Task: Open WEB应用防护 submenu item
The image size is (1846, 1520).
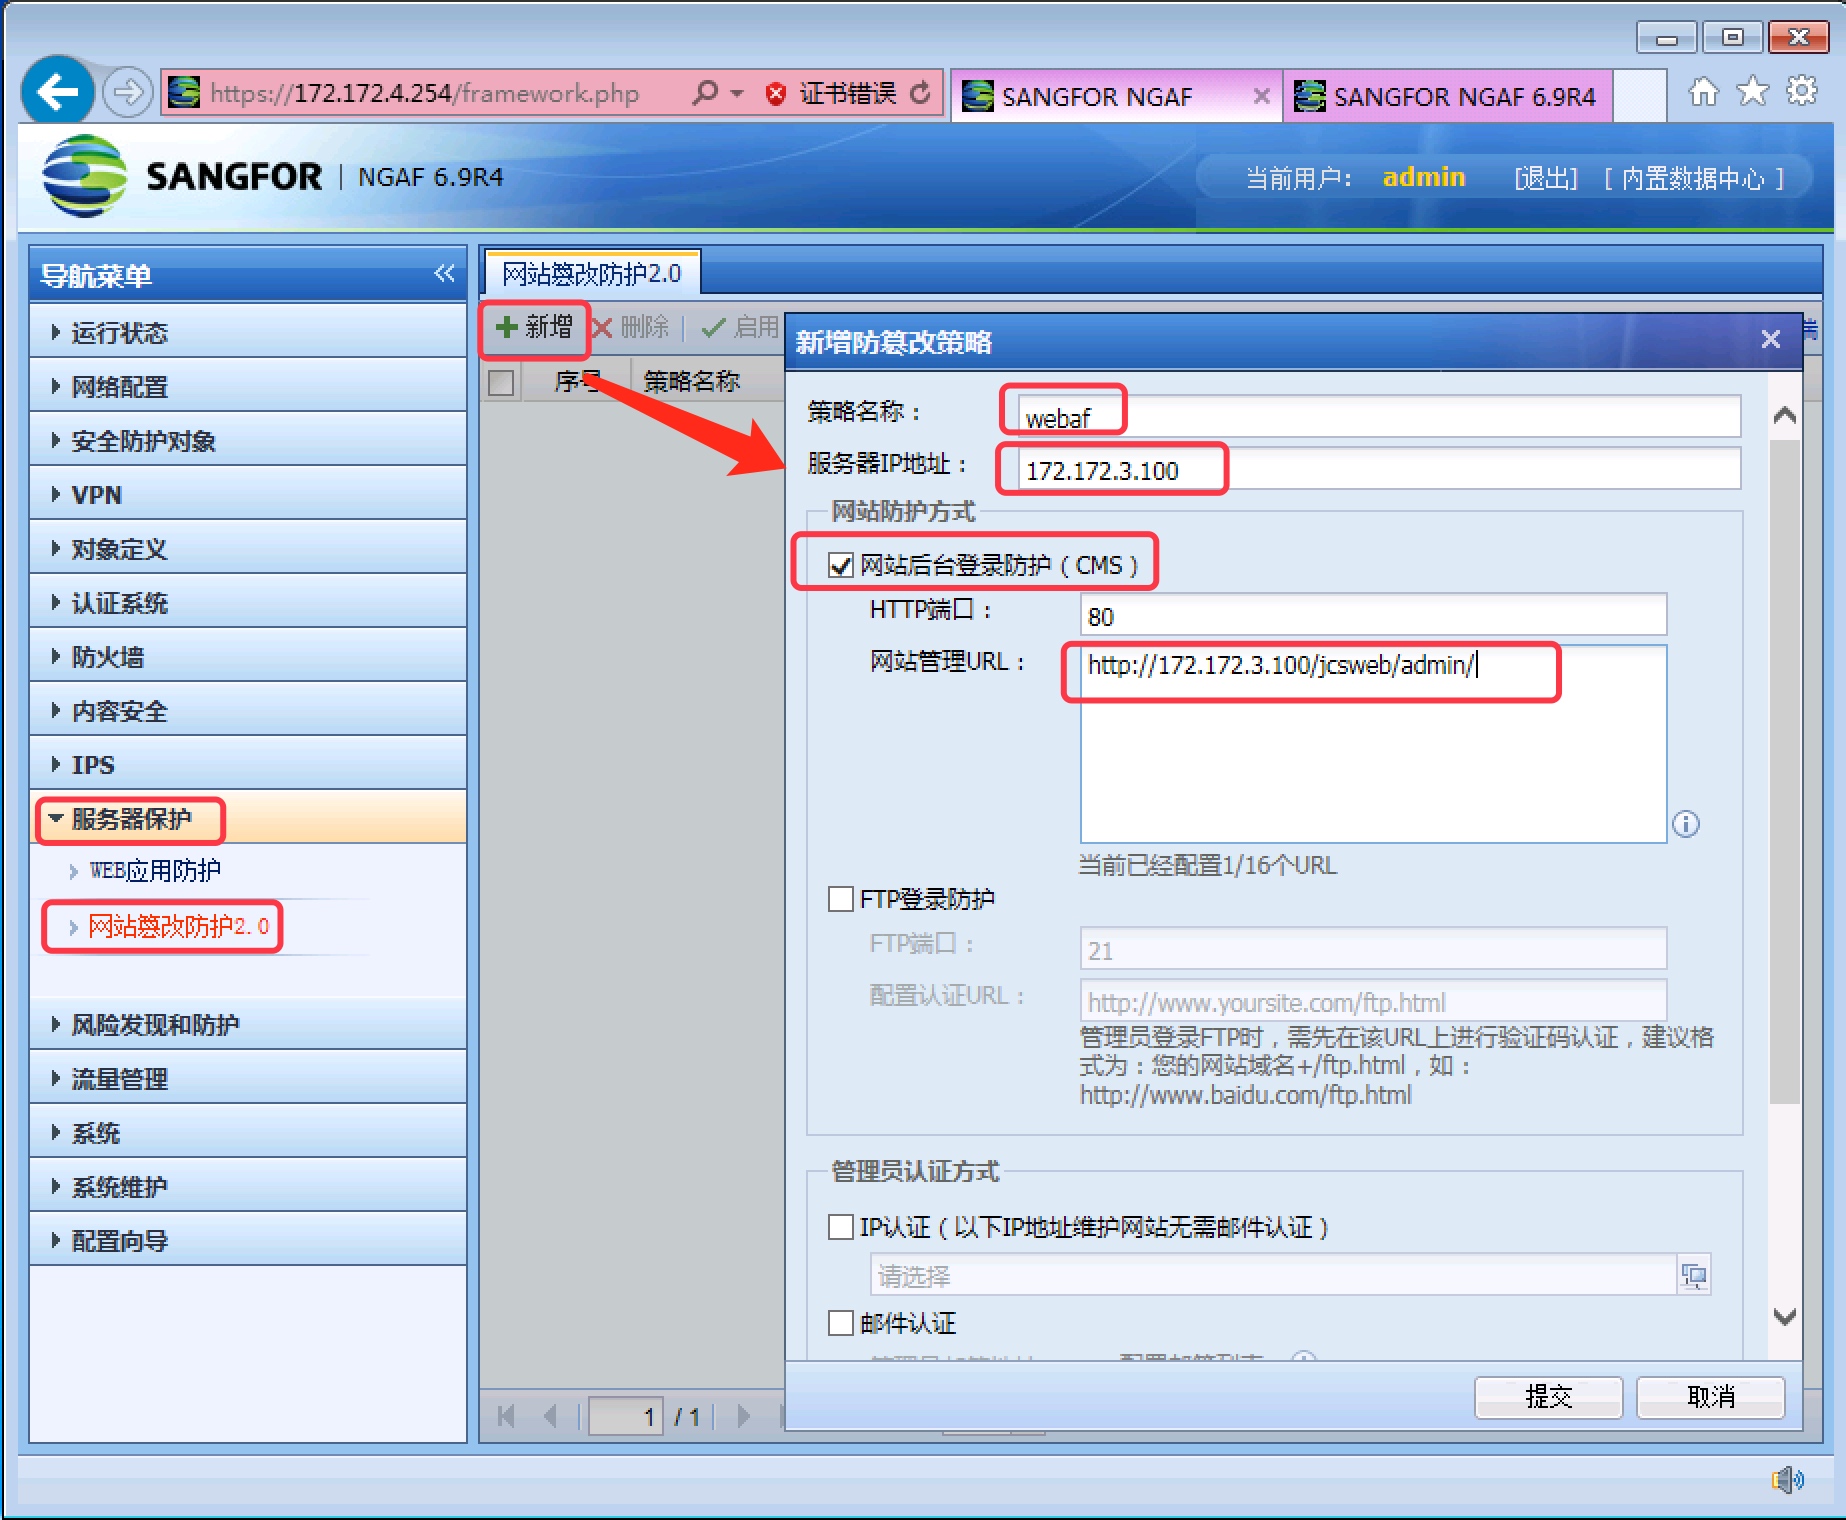Action: click(155, 871)
